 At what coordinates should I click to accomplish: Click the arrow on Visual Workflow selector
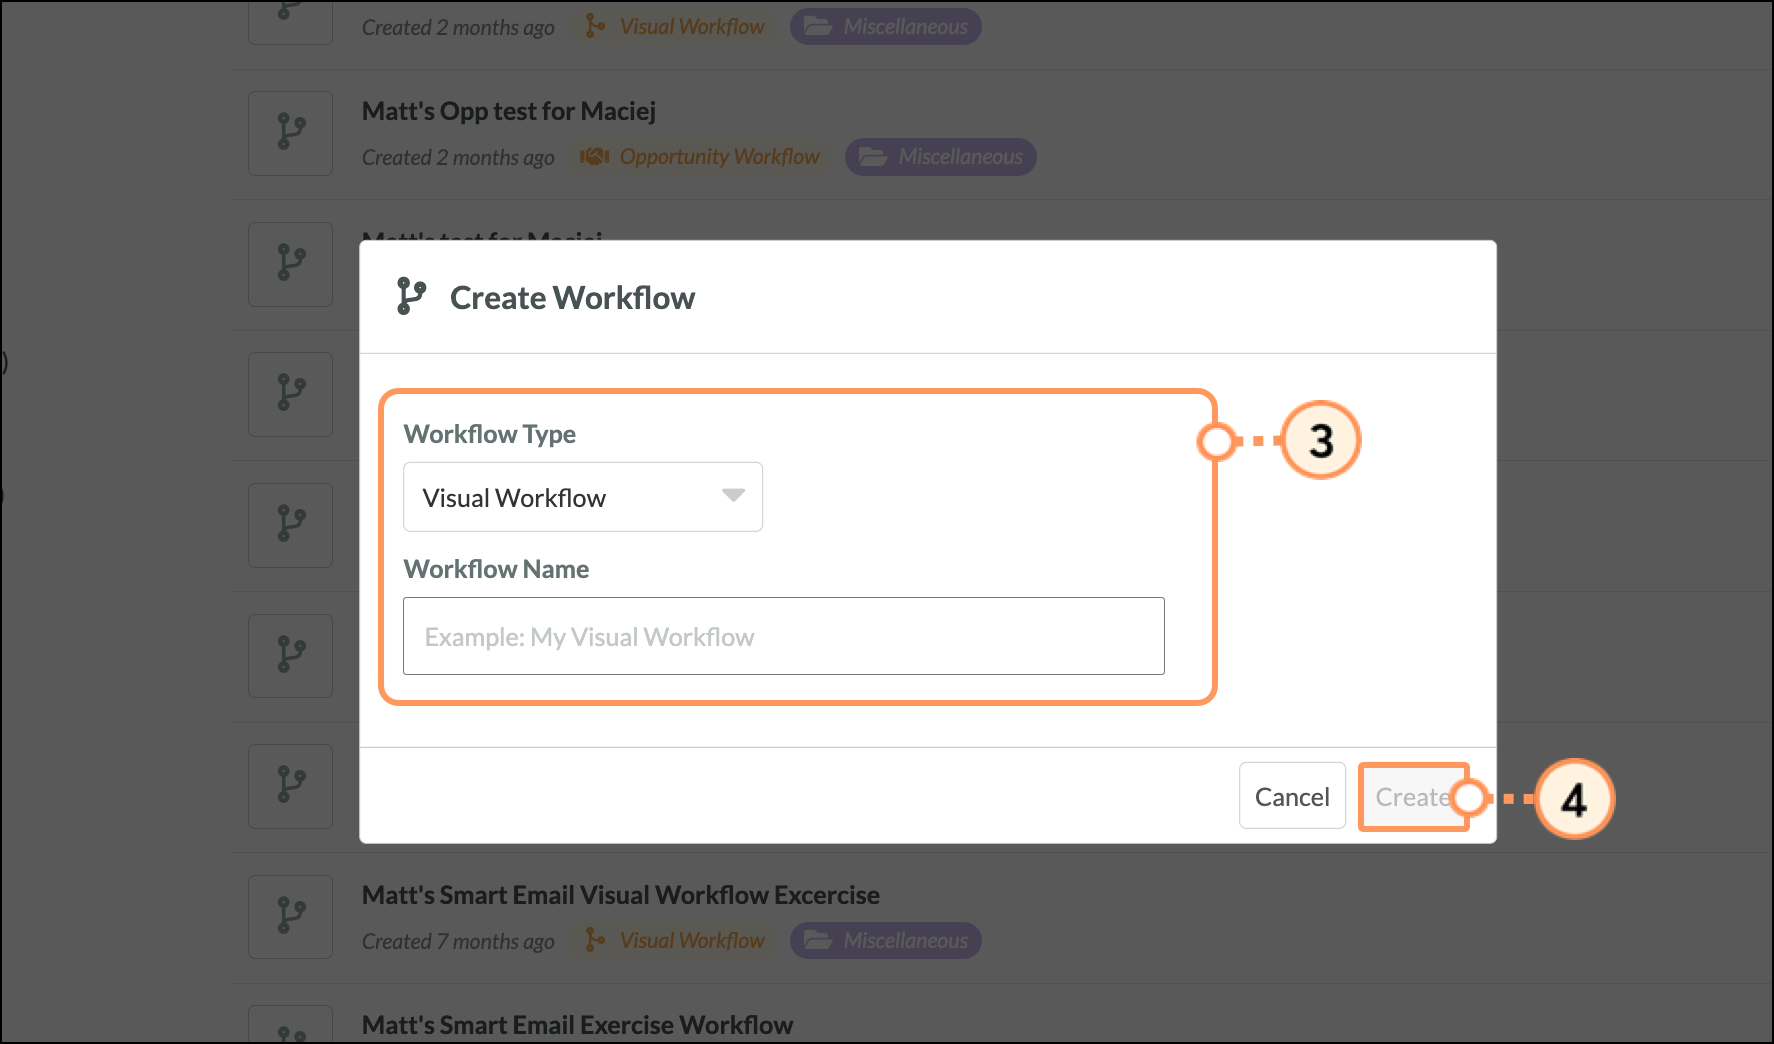[x=733, y=496]
